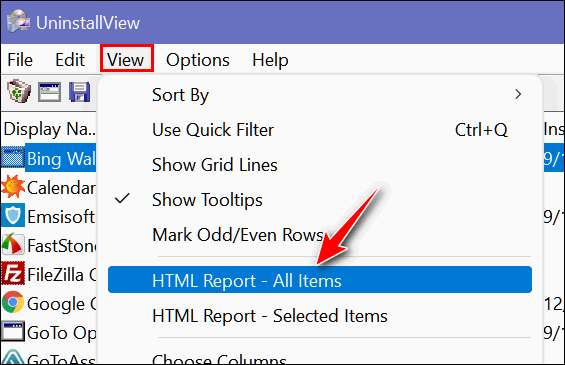Viewport: 565px width, 365px height.
Task: Click the properties window toolbar icon
Action: pos(49,92)
